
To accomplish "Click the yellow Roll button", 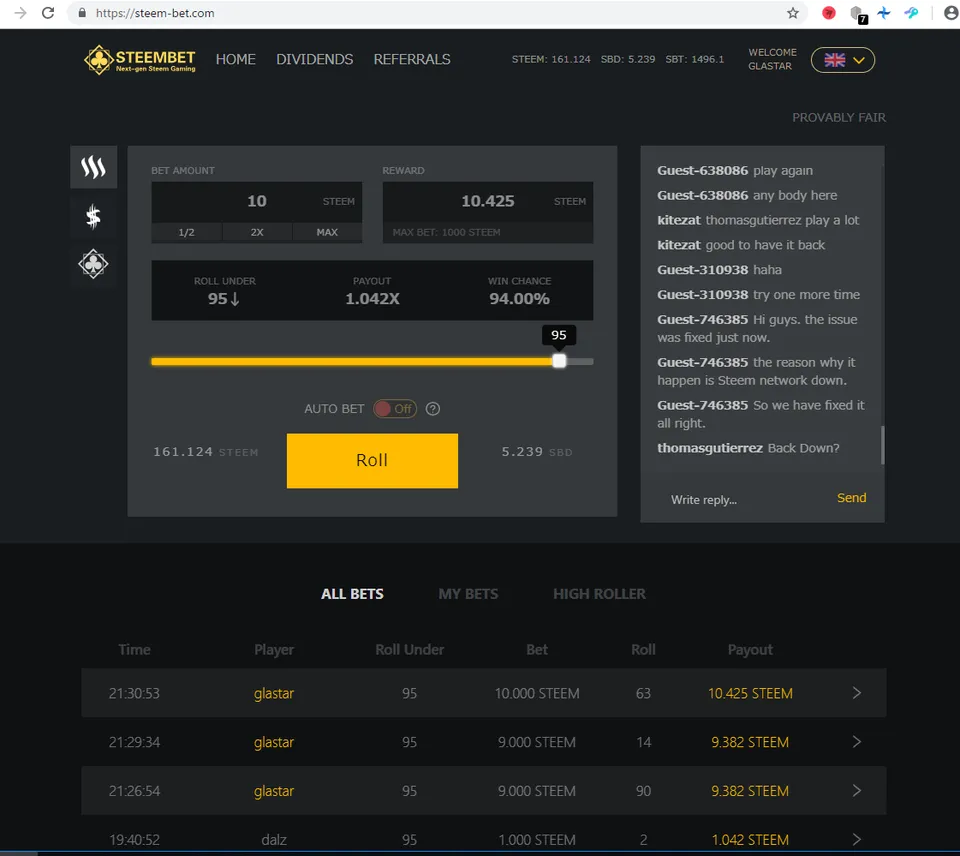I will click(372, 460).
